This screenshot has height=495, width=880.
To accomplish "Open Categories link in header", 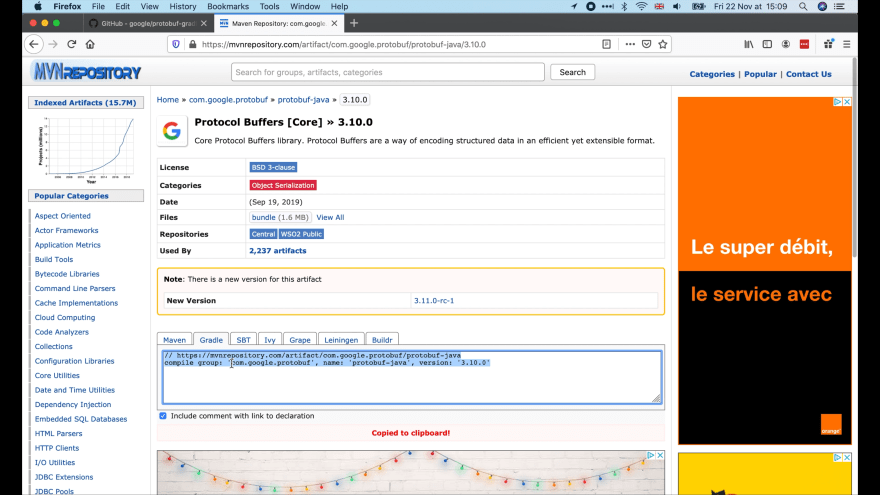I will tap(712, 74).
